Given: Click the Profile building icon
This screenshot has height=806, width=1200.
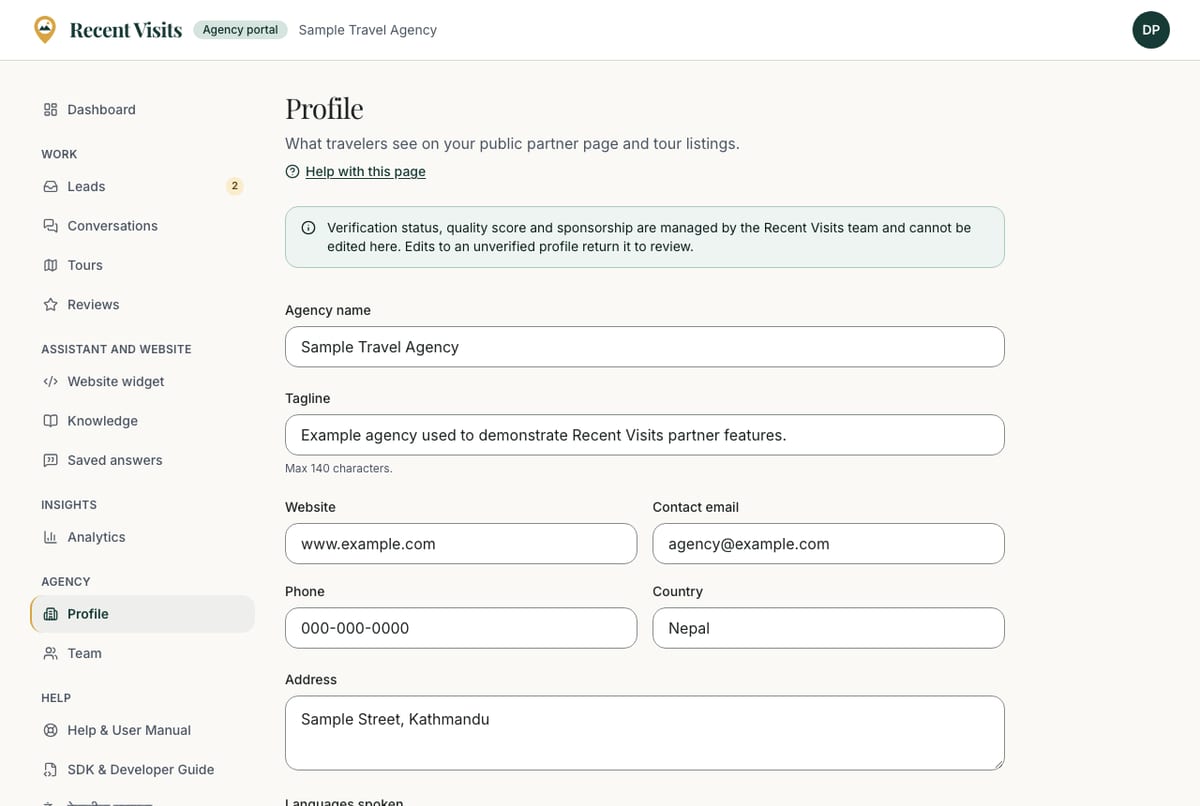Looking at the screenshot, I should 50,614.
